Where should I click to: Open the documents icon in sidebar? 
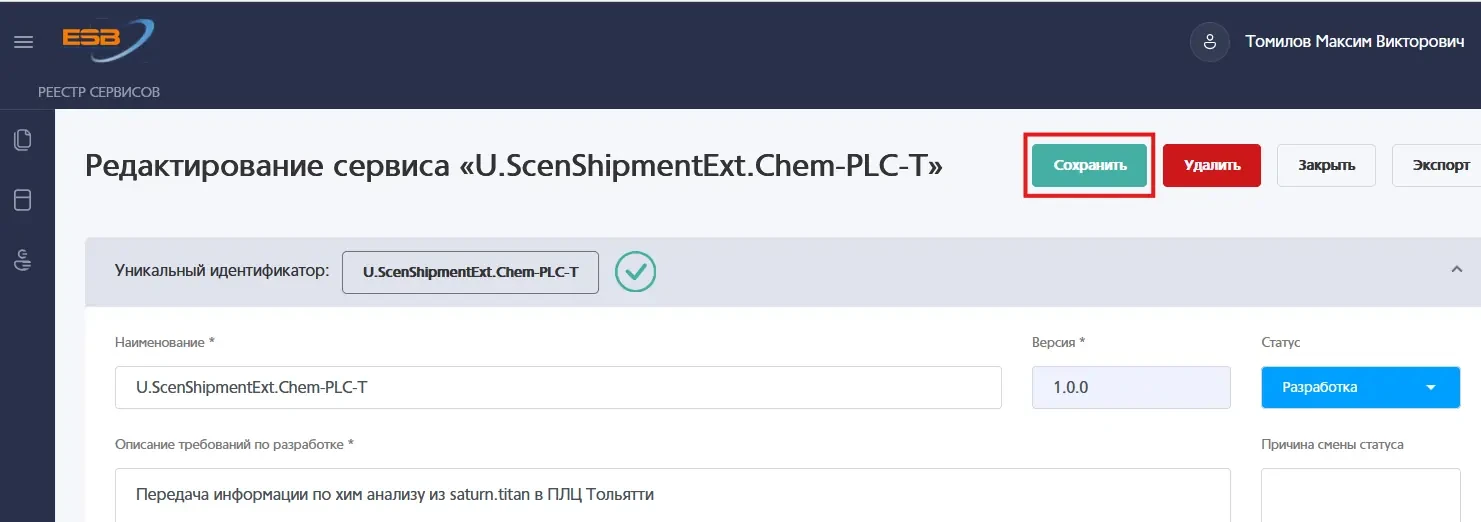tap(22, 140)
